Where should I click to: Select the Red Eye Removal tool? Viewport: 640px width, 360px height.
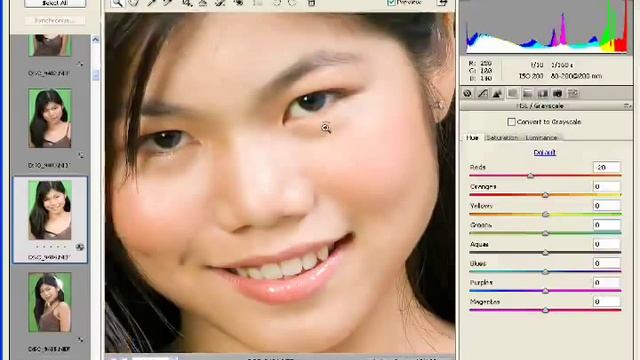(239, 3)
